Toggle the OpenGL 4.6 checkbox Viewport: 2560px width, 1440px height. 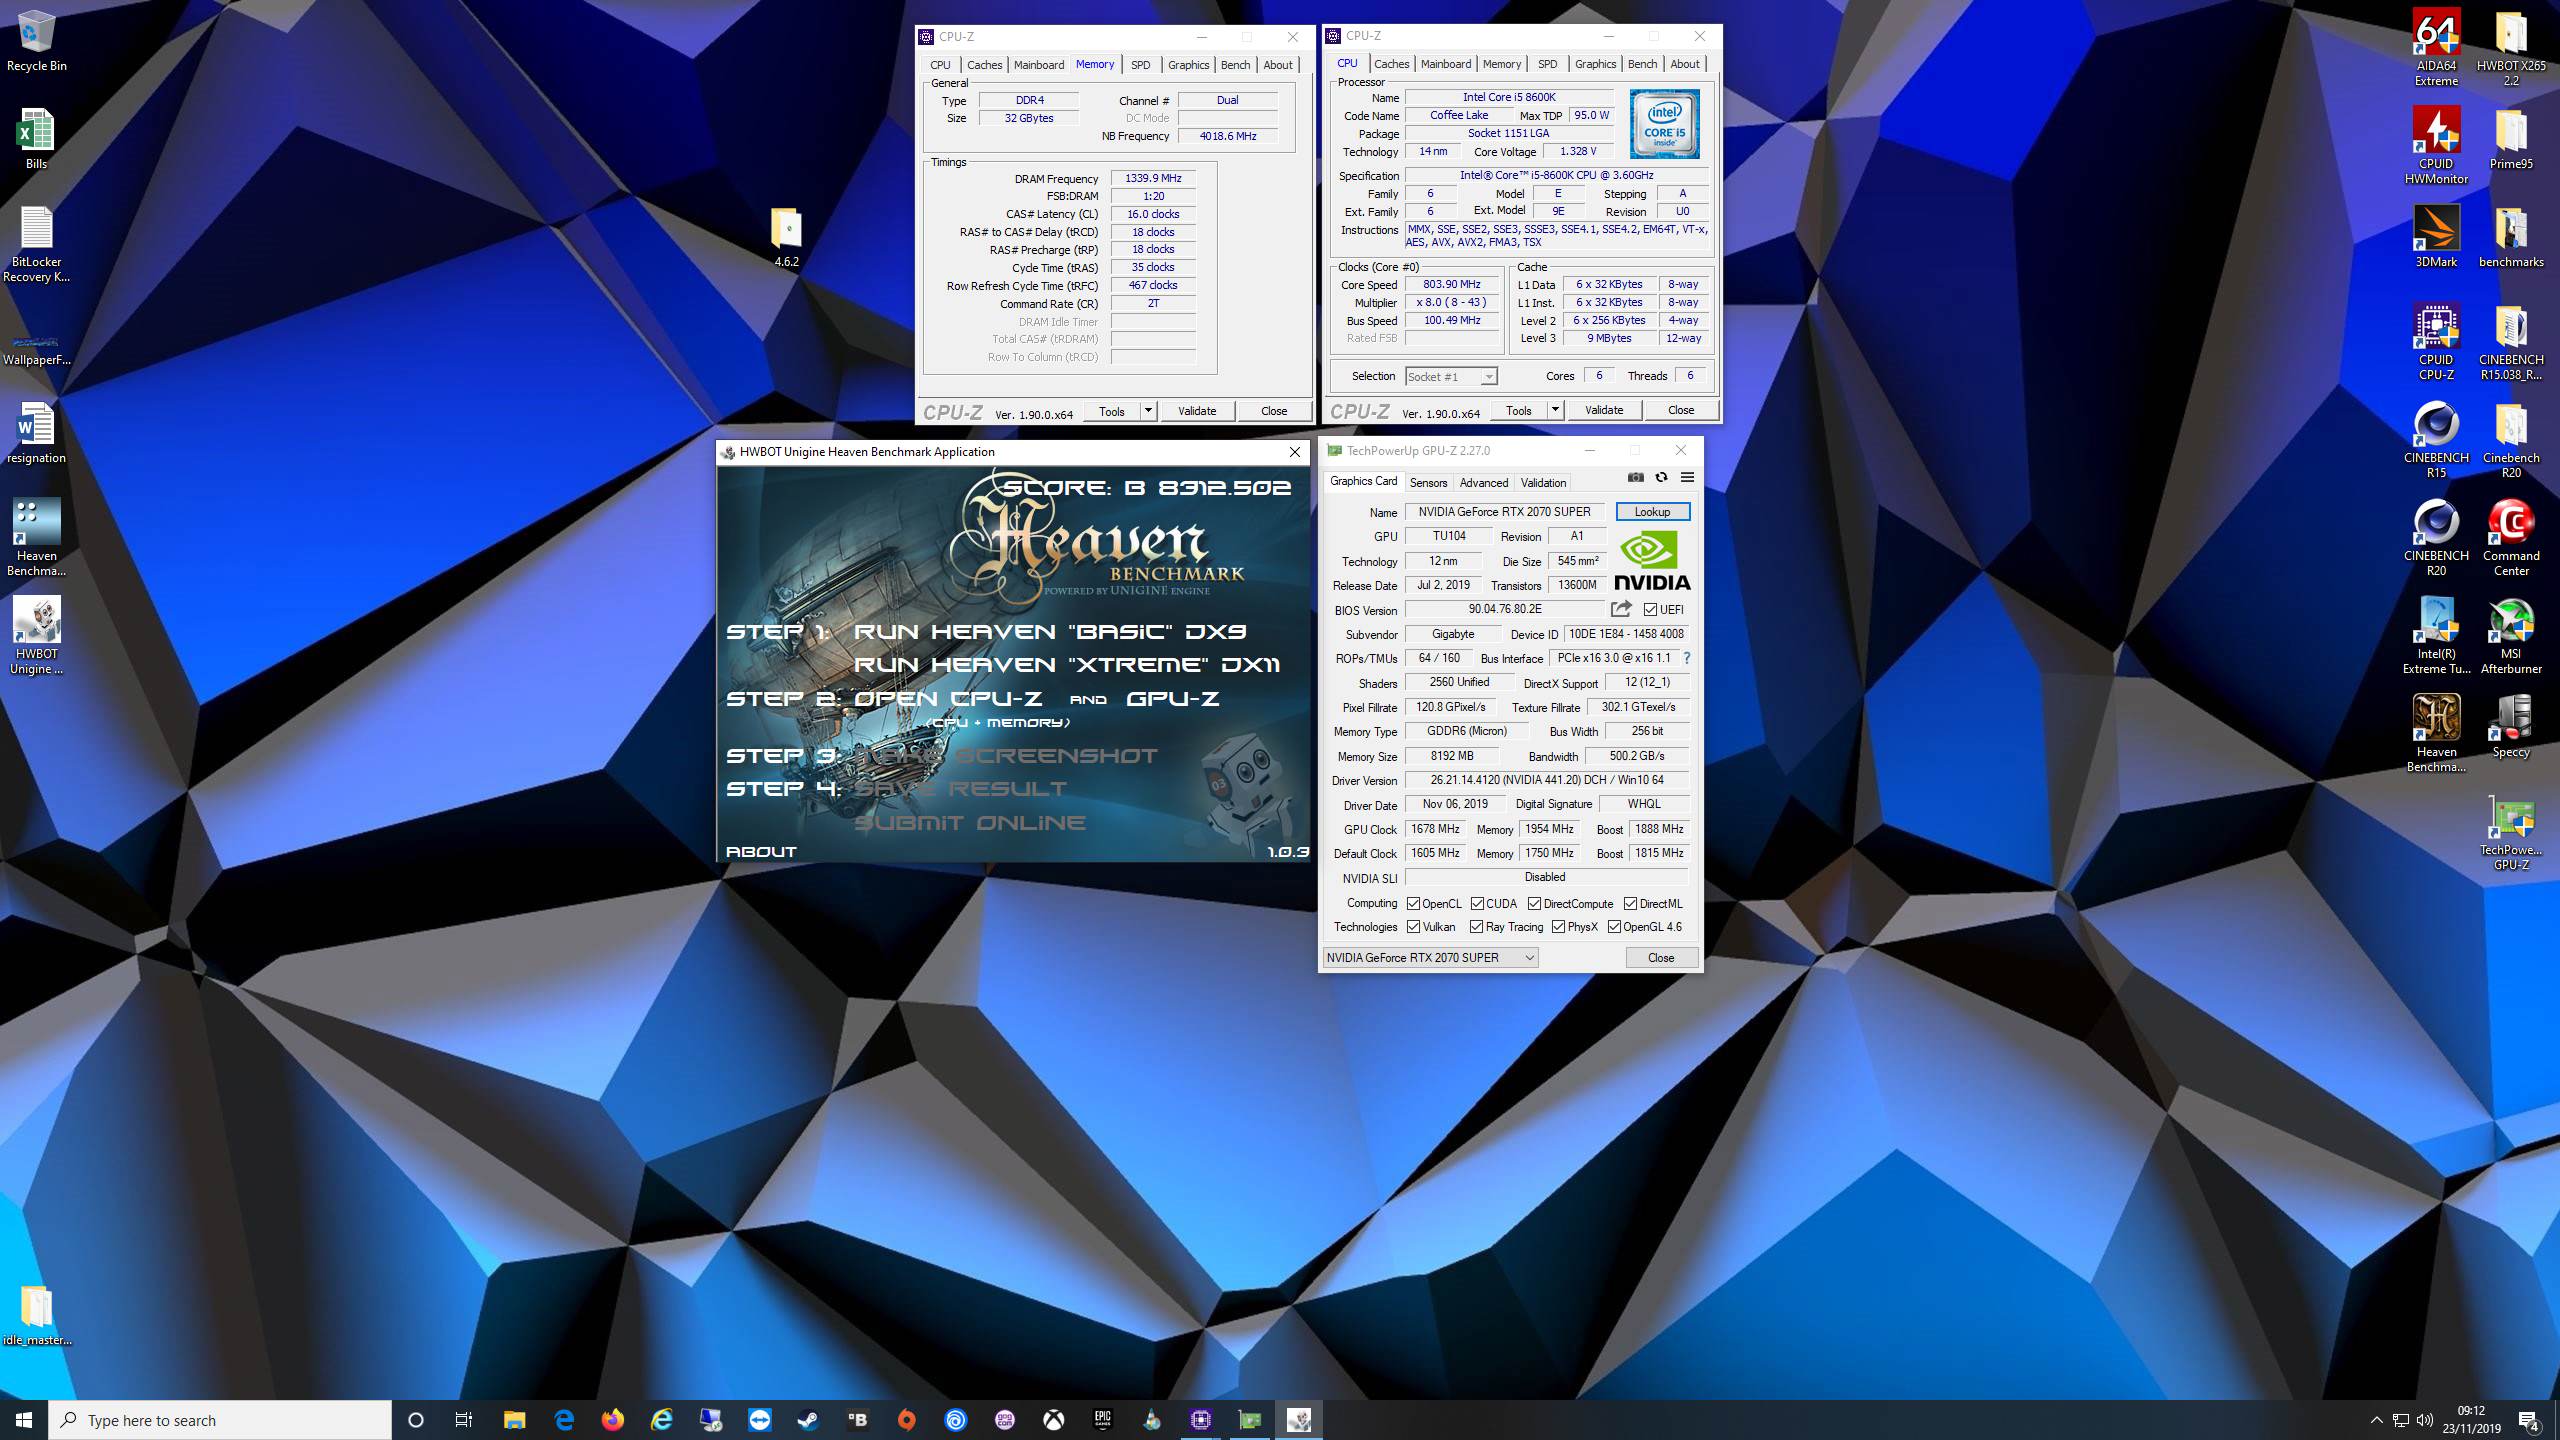click(x=1614, y=927)
